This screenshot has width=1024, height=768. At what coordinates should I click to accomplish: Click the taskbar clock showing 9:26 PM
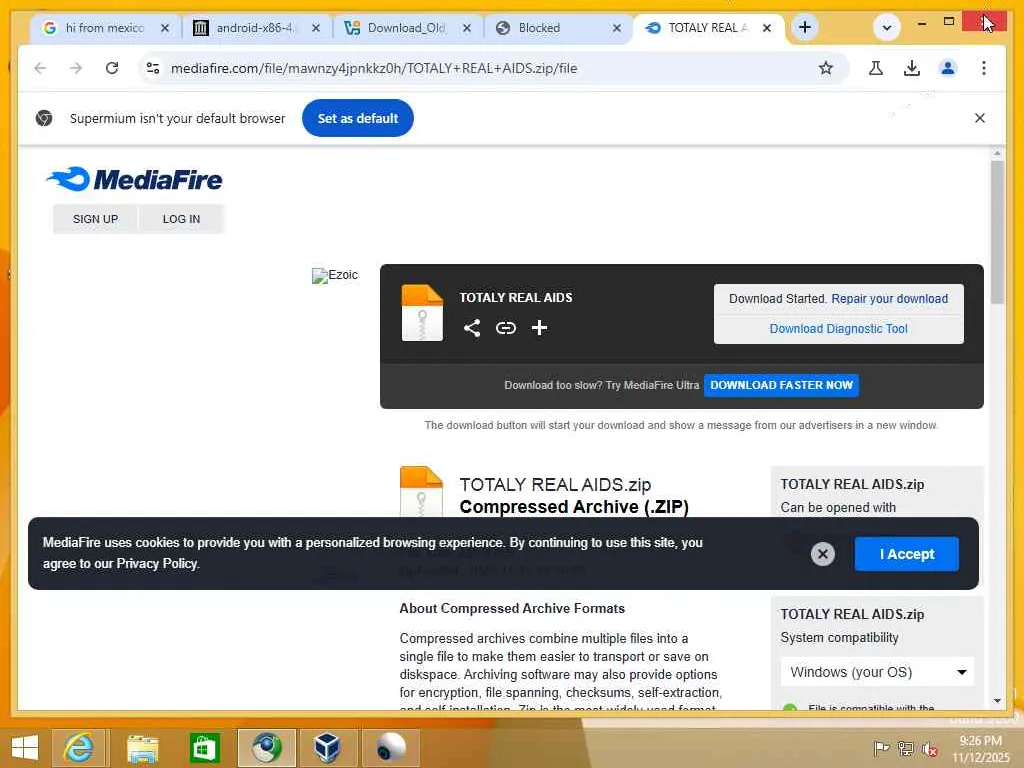click(x=980, y=748)
